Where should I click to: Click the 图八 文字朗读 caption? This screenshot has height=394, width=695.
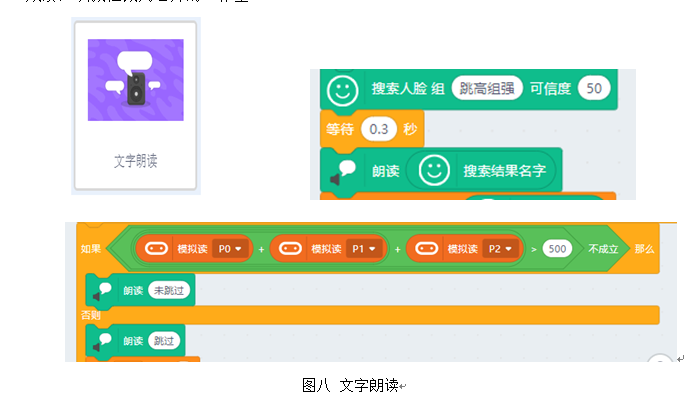click(x=350, y=385)
